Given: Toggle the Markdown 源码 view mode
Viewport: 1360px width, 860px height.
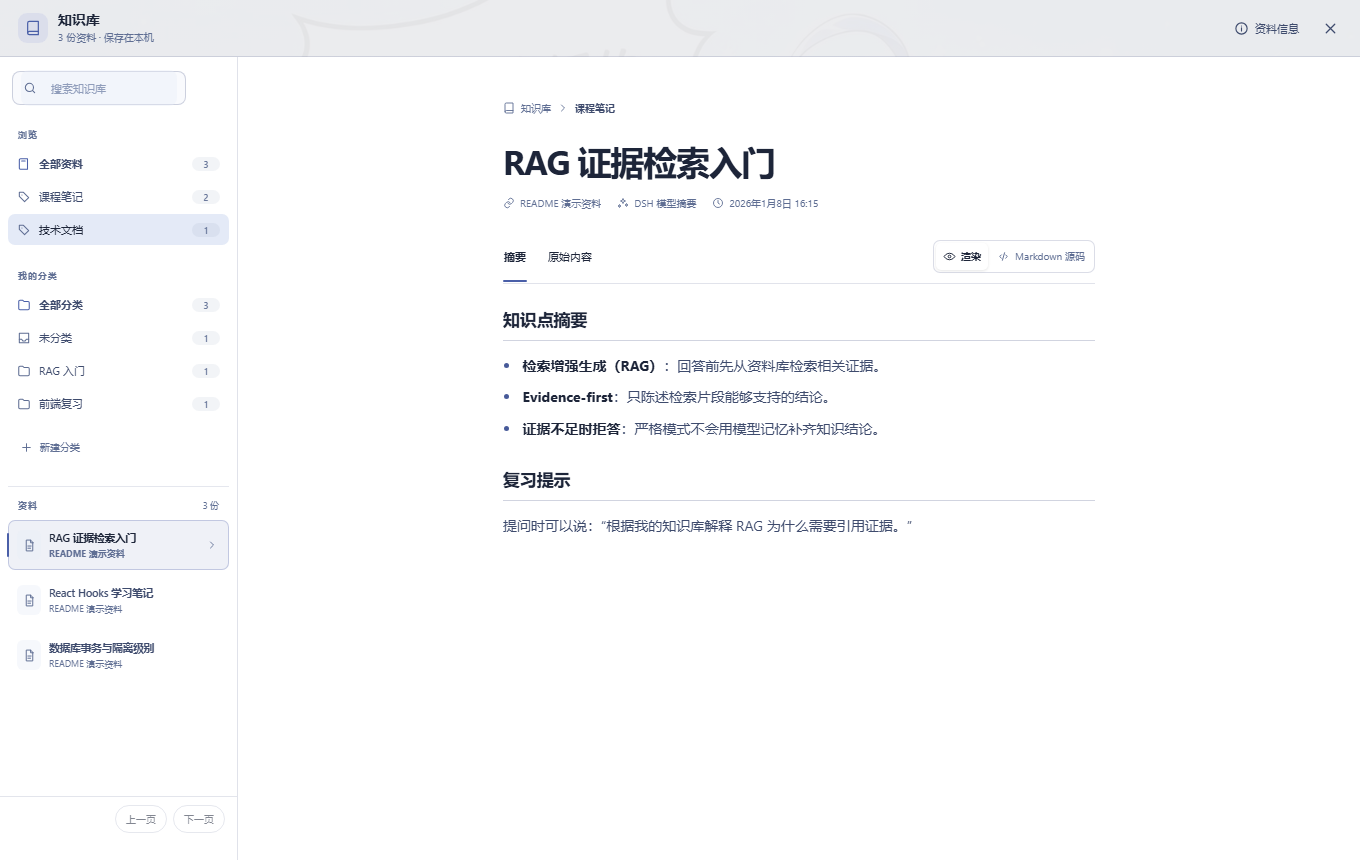Looking at the screenshot, I should 1041,257.
